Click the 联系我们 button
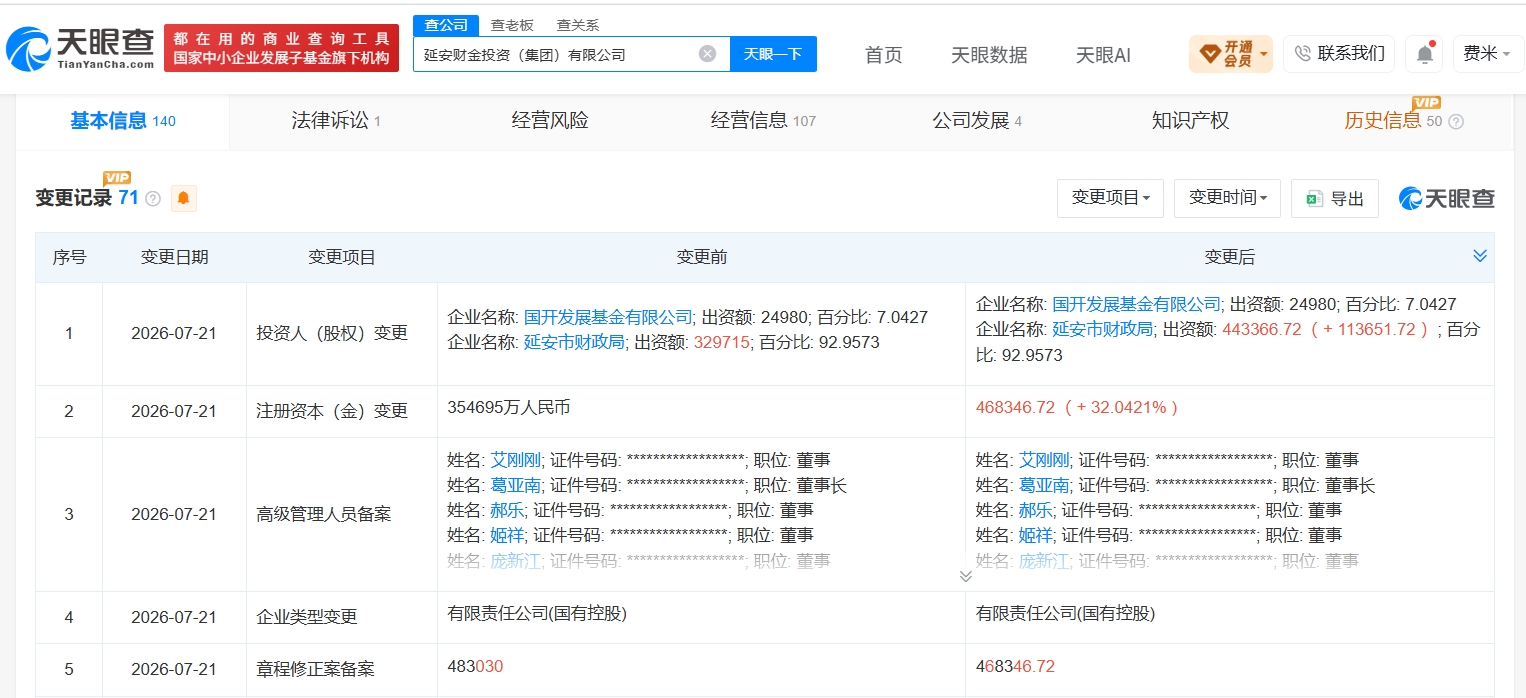 [x=1339, y=54]
